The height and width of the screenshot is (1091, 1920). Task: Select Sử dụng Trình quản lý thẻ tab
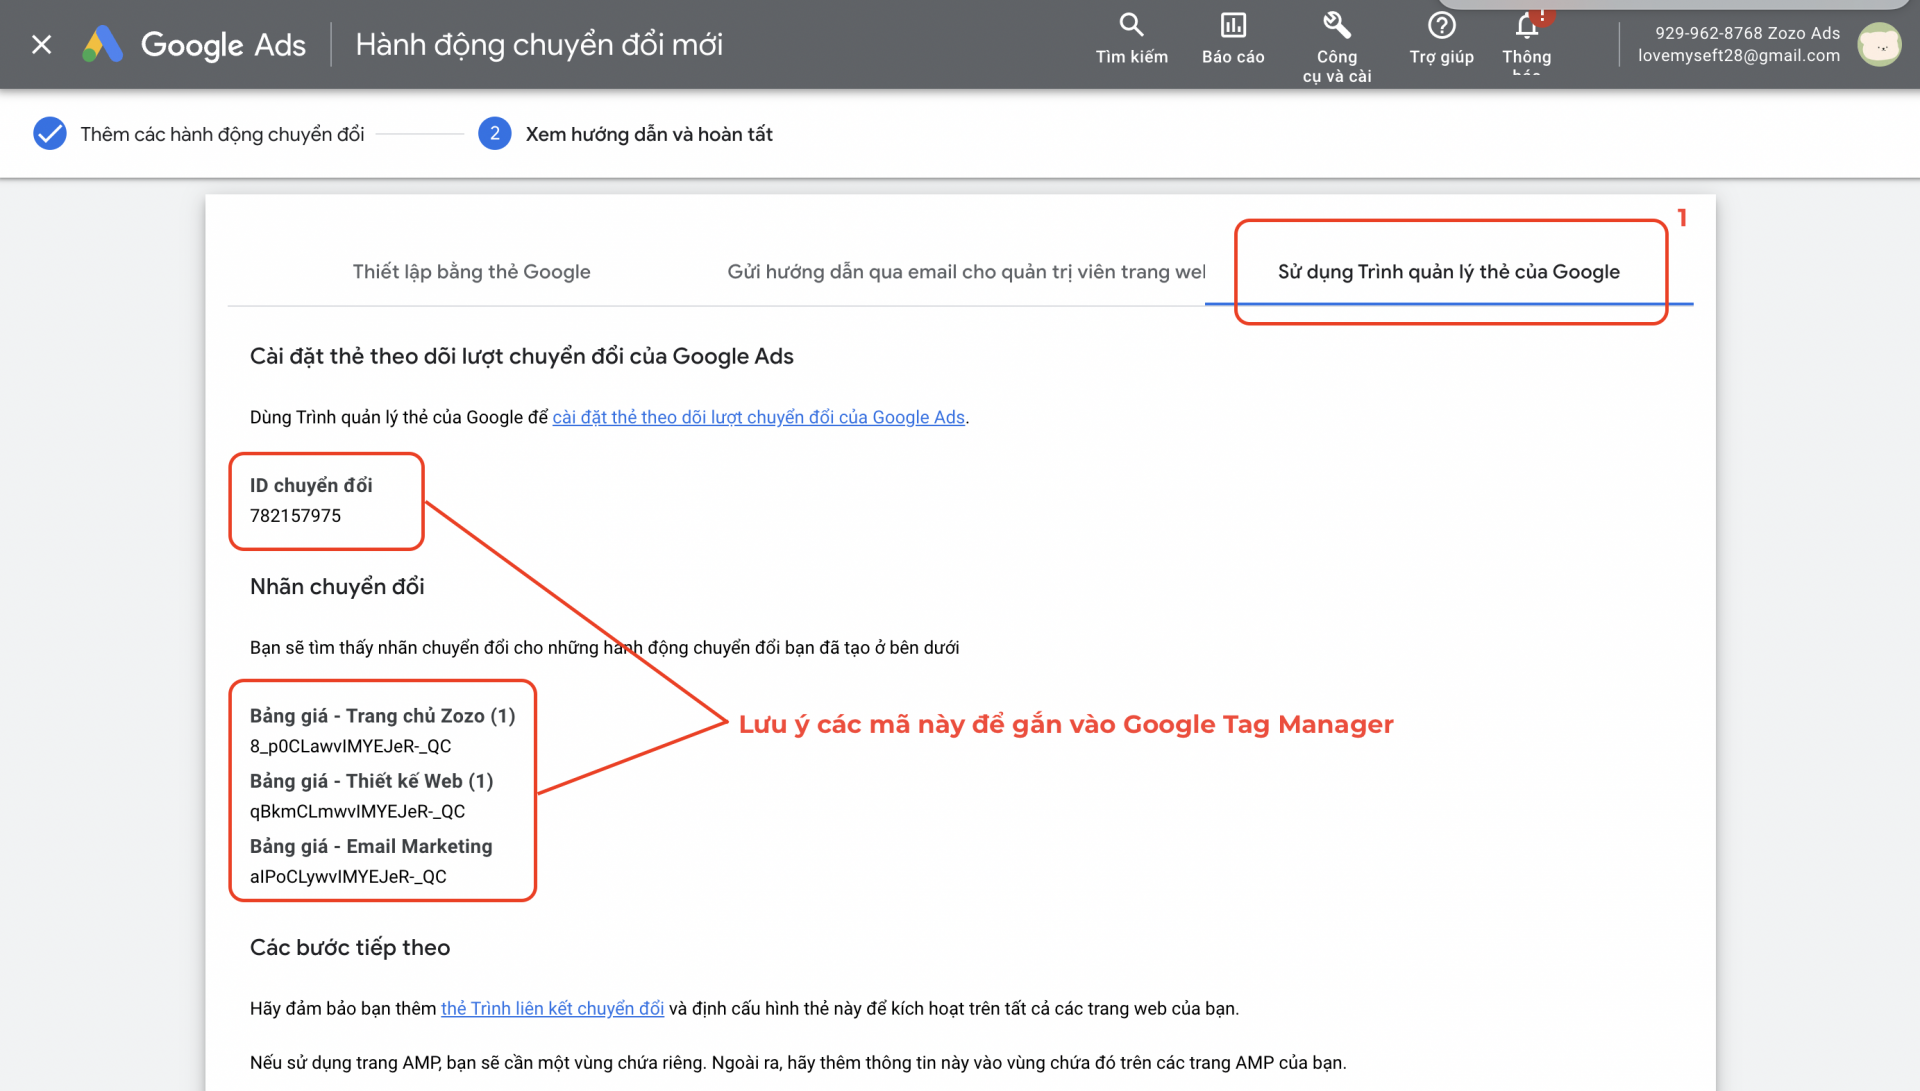tap(1448, 271)
